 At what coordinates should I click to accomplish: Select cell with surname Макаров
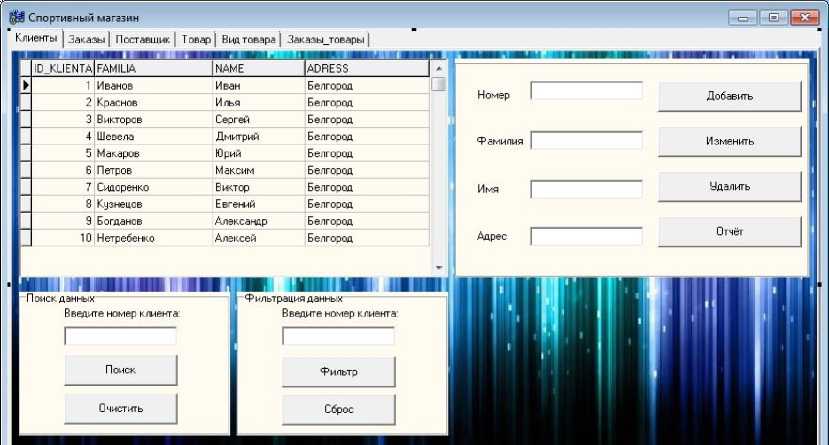153,153
